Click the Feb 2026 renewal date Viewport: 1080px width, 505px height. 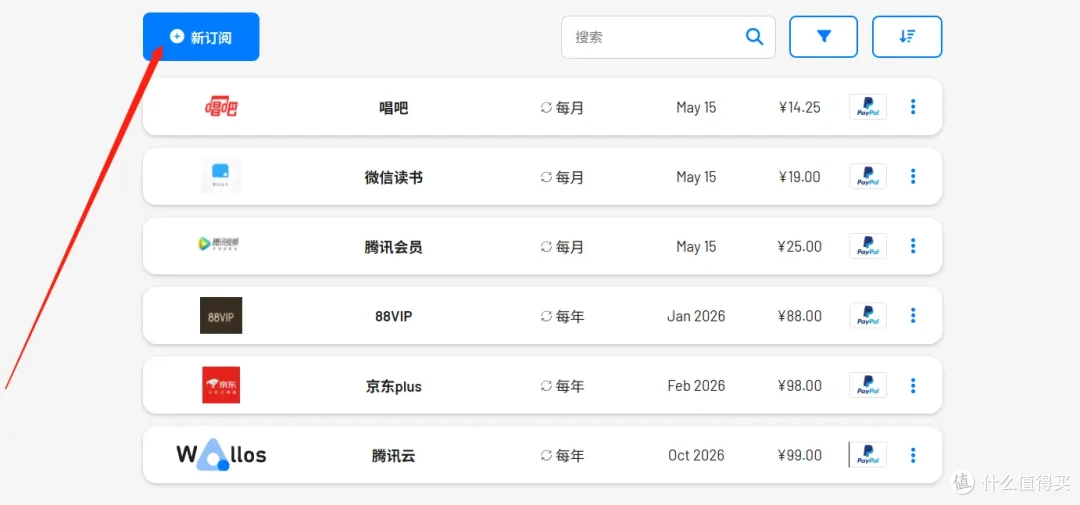pos(696,386)
